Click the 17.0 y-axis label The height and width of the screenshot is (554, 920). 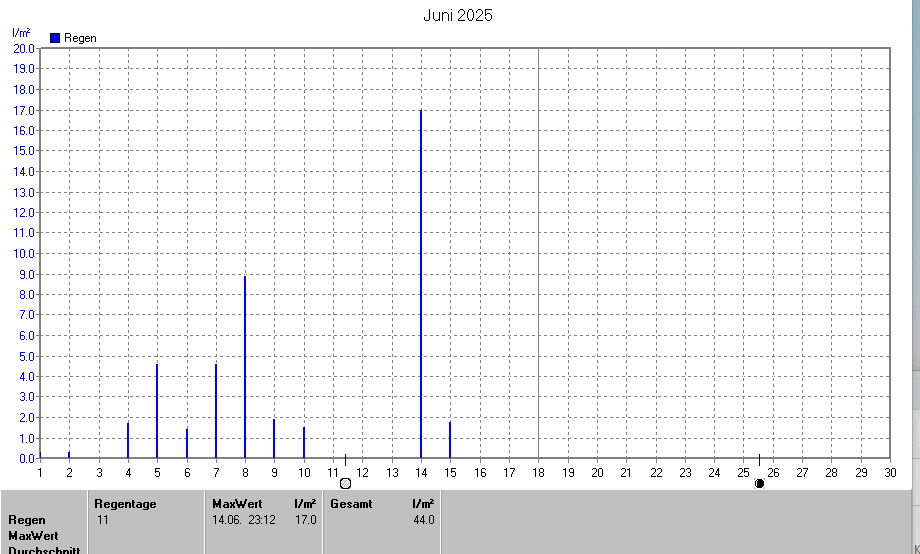[x=23, y=110]
